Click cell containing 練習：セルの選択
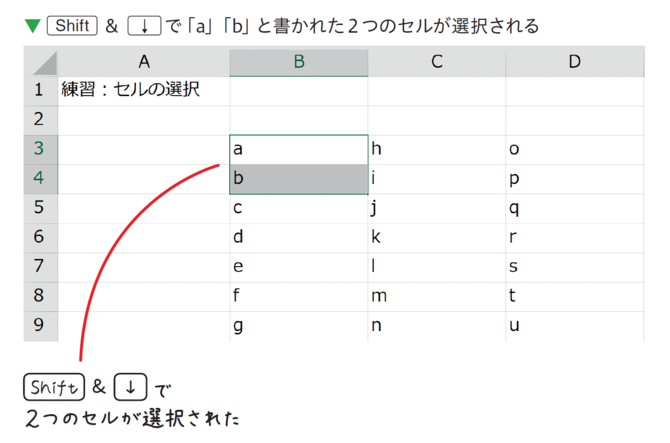Viewport: 670px width, 443px height. (144, 91)
